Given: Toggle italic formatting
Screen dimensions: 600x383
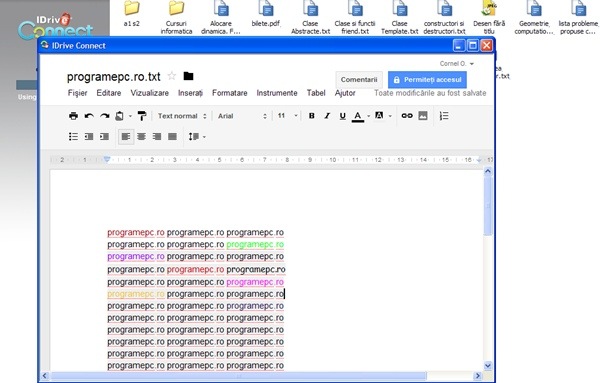Looking at the screenshot, I should (x=327, y=116).
